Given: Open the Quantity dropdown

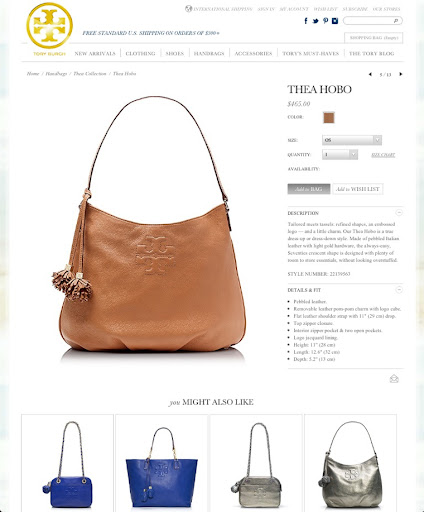Looking at the screenshot, I should [340, 154].
